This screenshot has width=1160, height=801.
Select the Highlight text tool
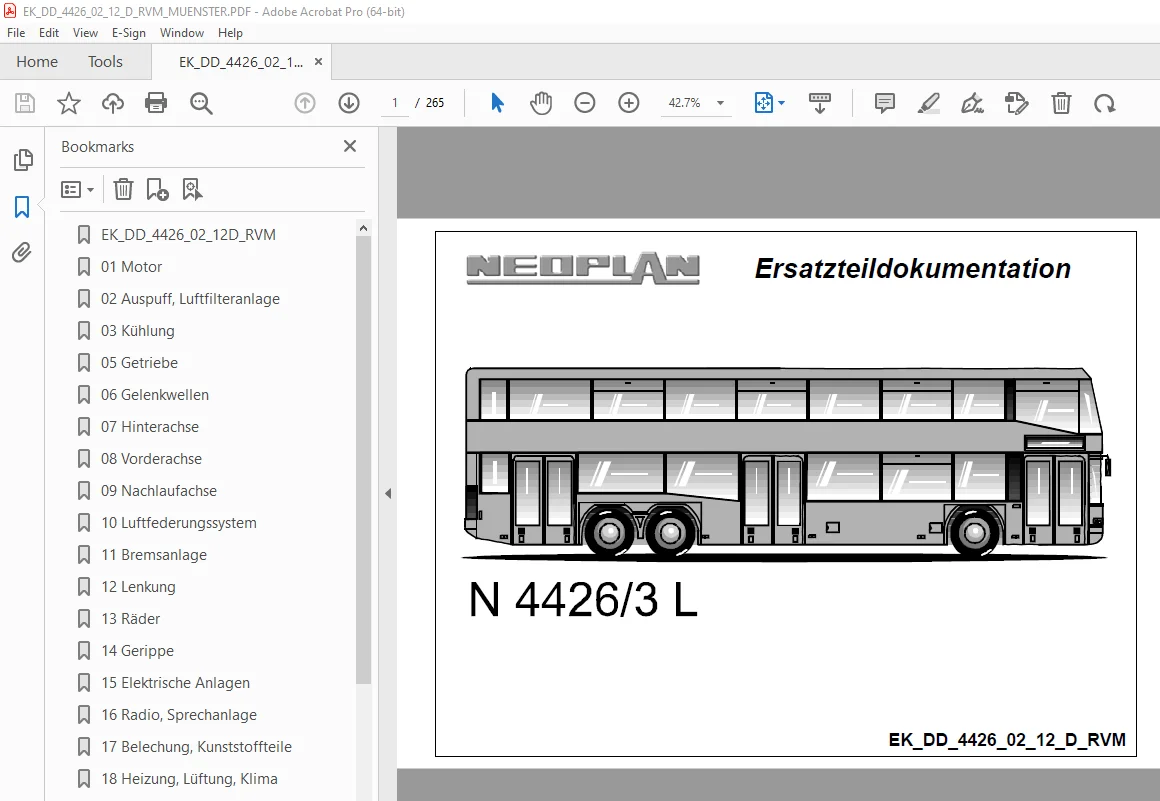point(928,103)
